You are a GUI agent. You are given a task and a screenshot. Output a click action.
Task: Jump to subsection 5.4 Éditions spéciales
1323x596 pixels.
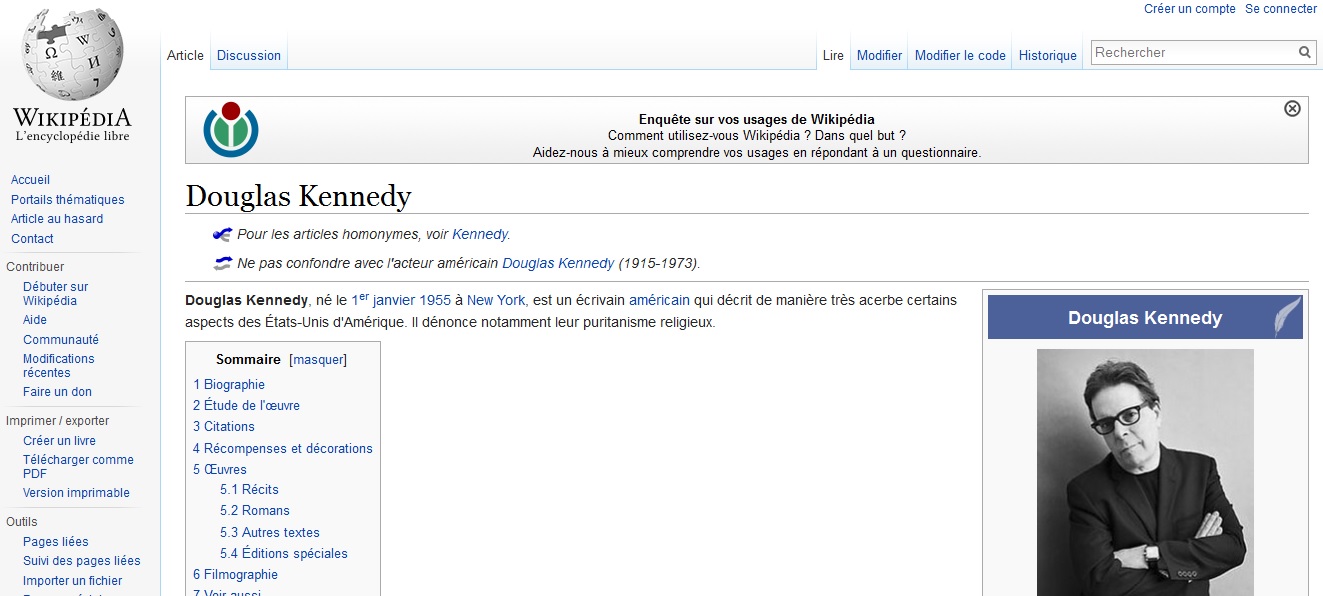(x=284, y=554)
